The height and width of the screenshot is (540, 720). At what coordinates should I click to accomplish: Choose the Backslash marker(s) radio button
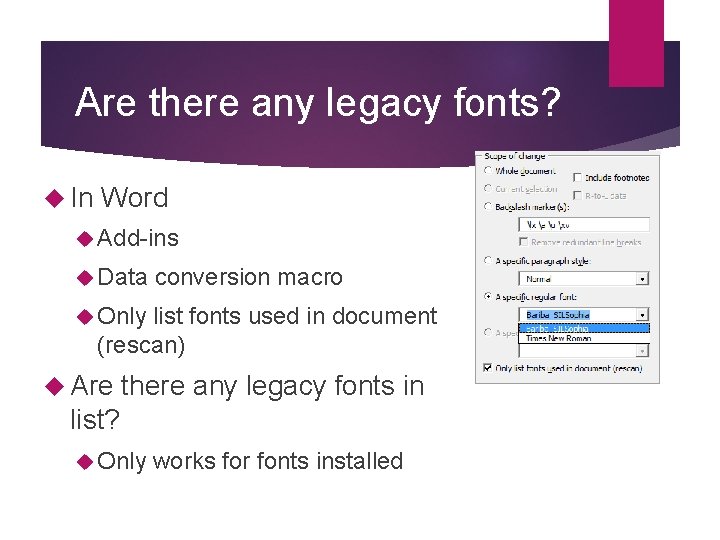tap(488, 207)
